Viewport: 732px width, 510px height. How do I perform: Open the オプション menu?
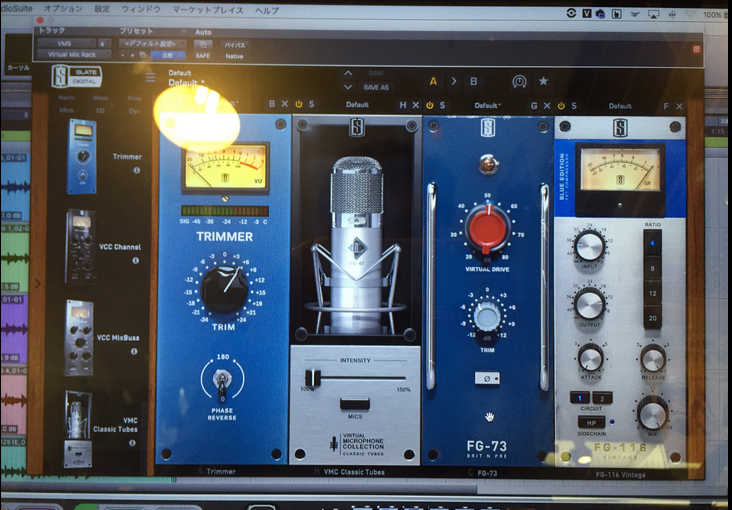pos(63,8)
